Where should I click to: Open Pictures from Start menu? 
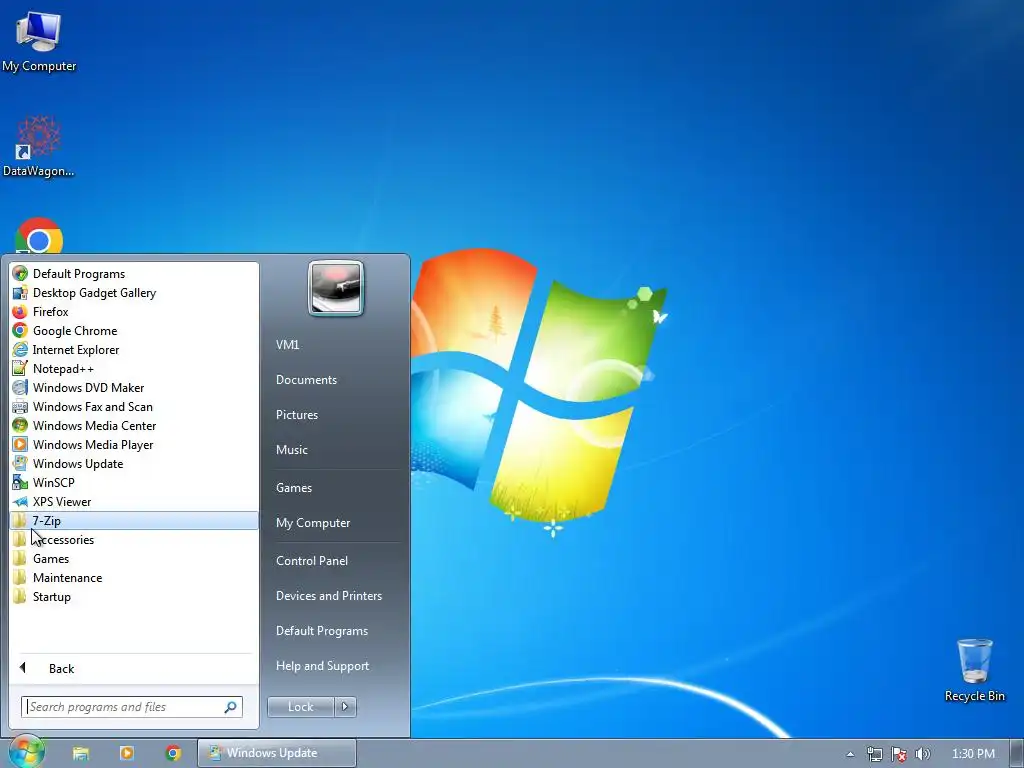tap(296, 415)
